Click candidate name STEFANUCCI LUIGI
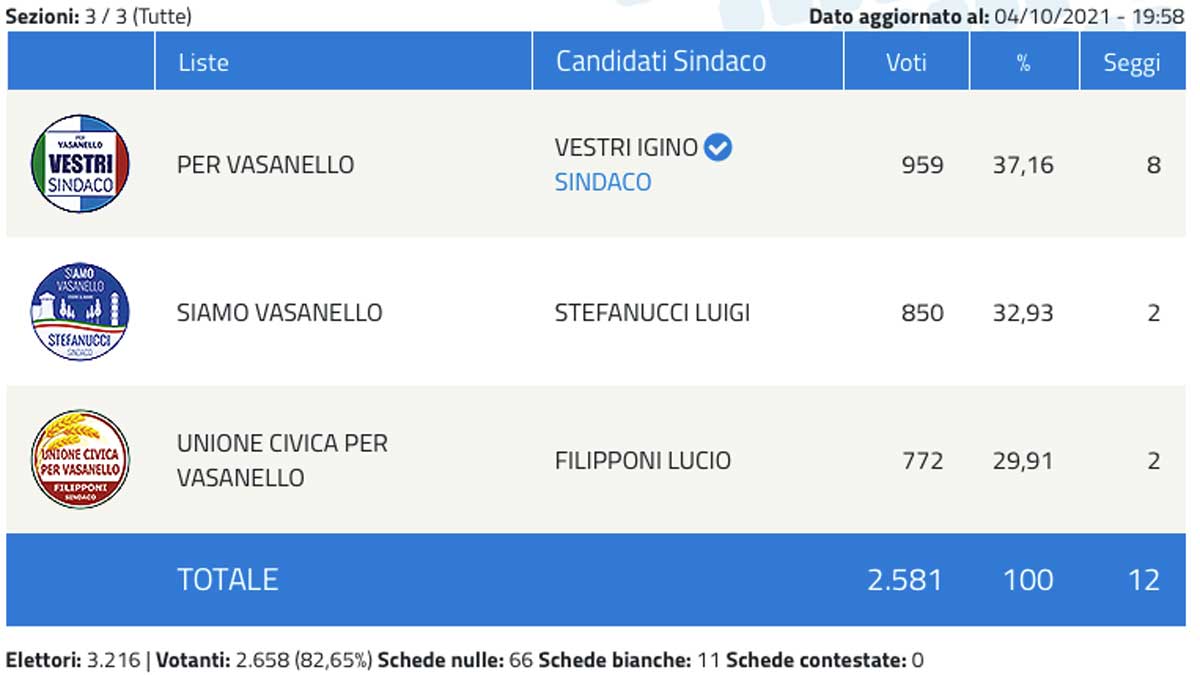 point(652,312)
